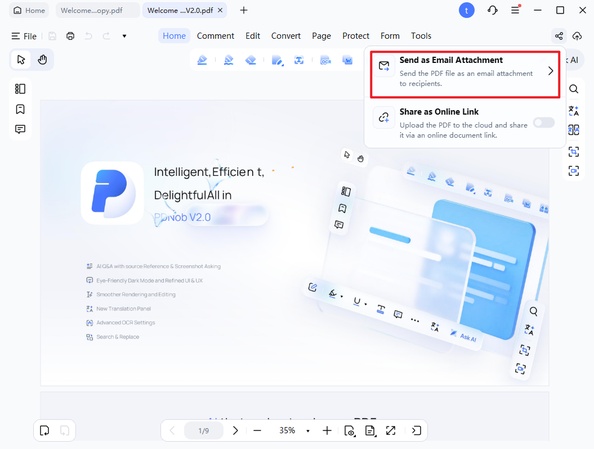Open the comments panel icon
The image size is (594, 449).
click(x=20, y=129)
